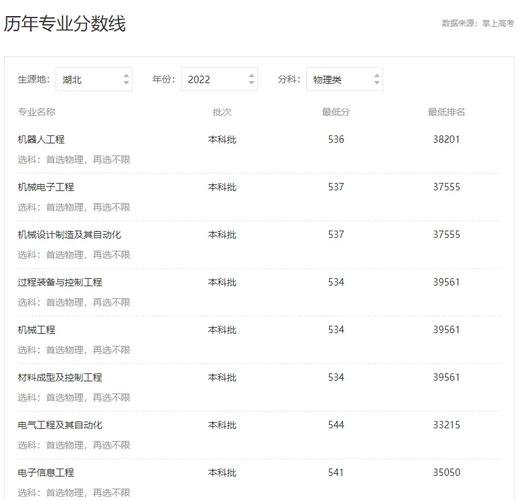
Task: Select the 材料成型及控制工程 major name
Action: pyautogui.click(x=60, y=377)
